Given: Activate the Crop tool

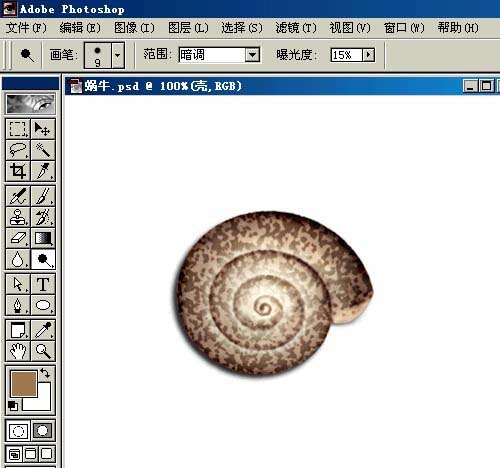Looking at the screenshot, I should tap(18, 171).
